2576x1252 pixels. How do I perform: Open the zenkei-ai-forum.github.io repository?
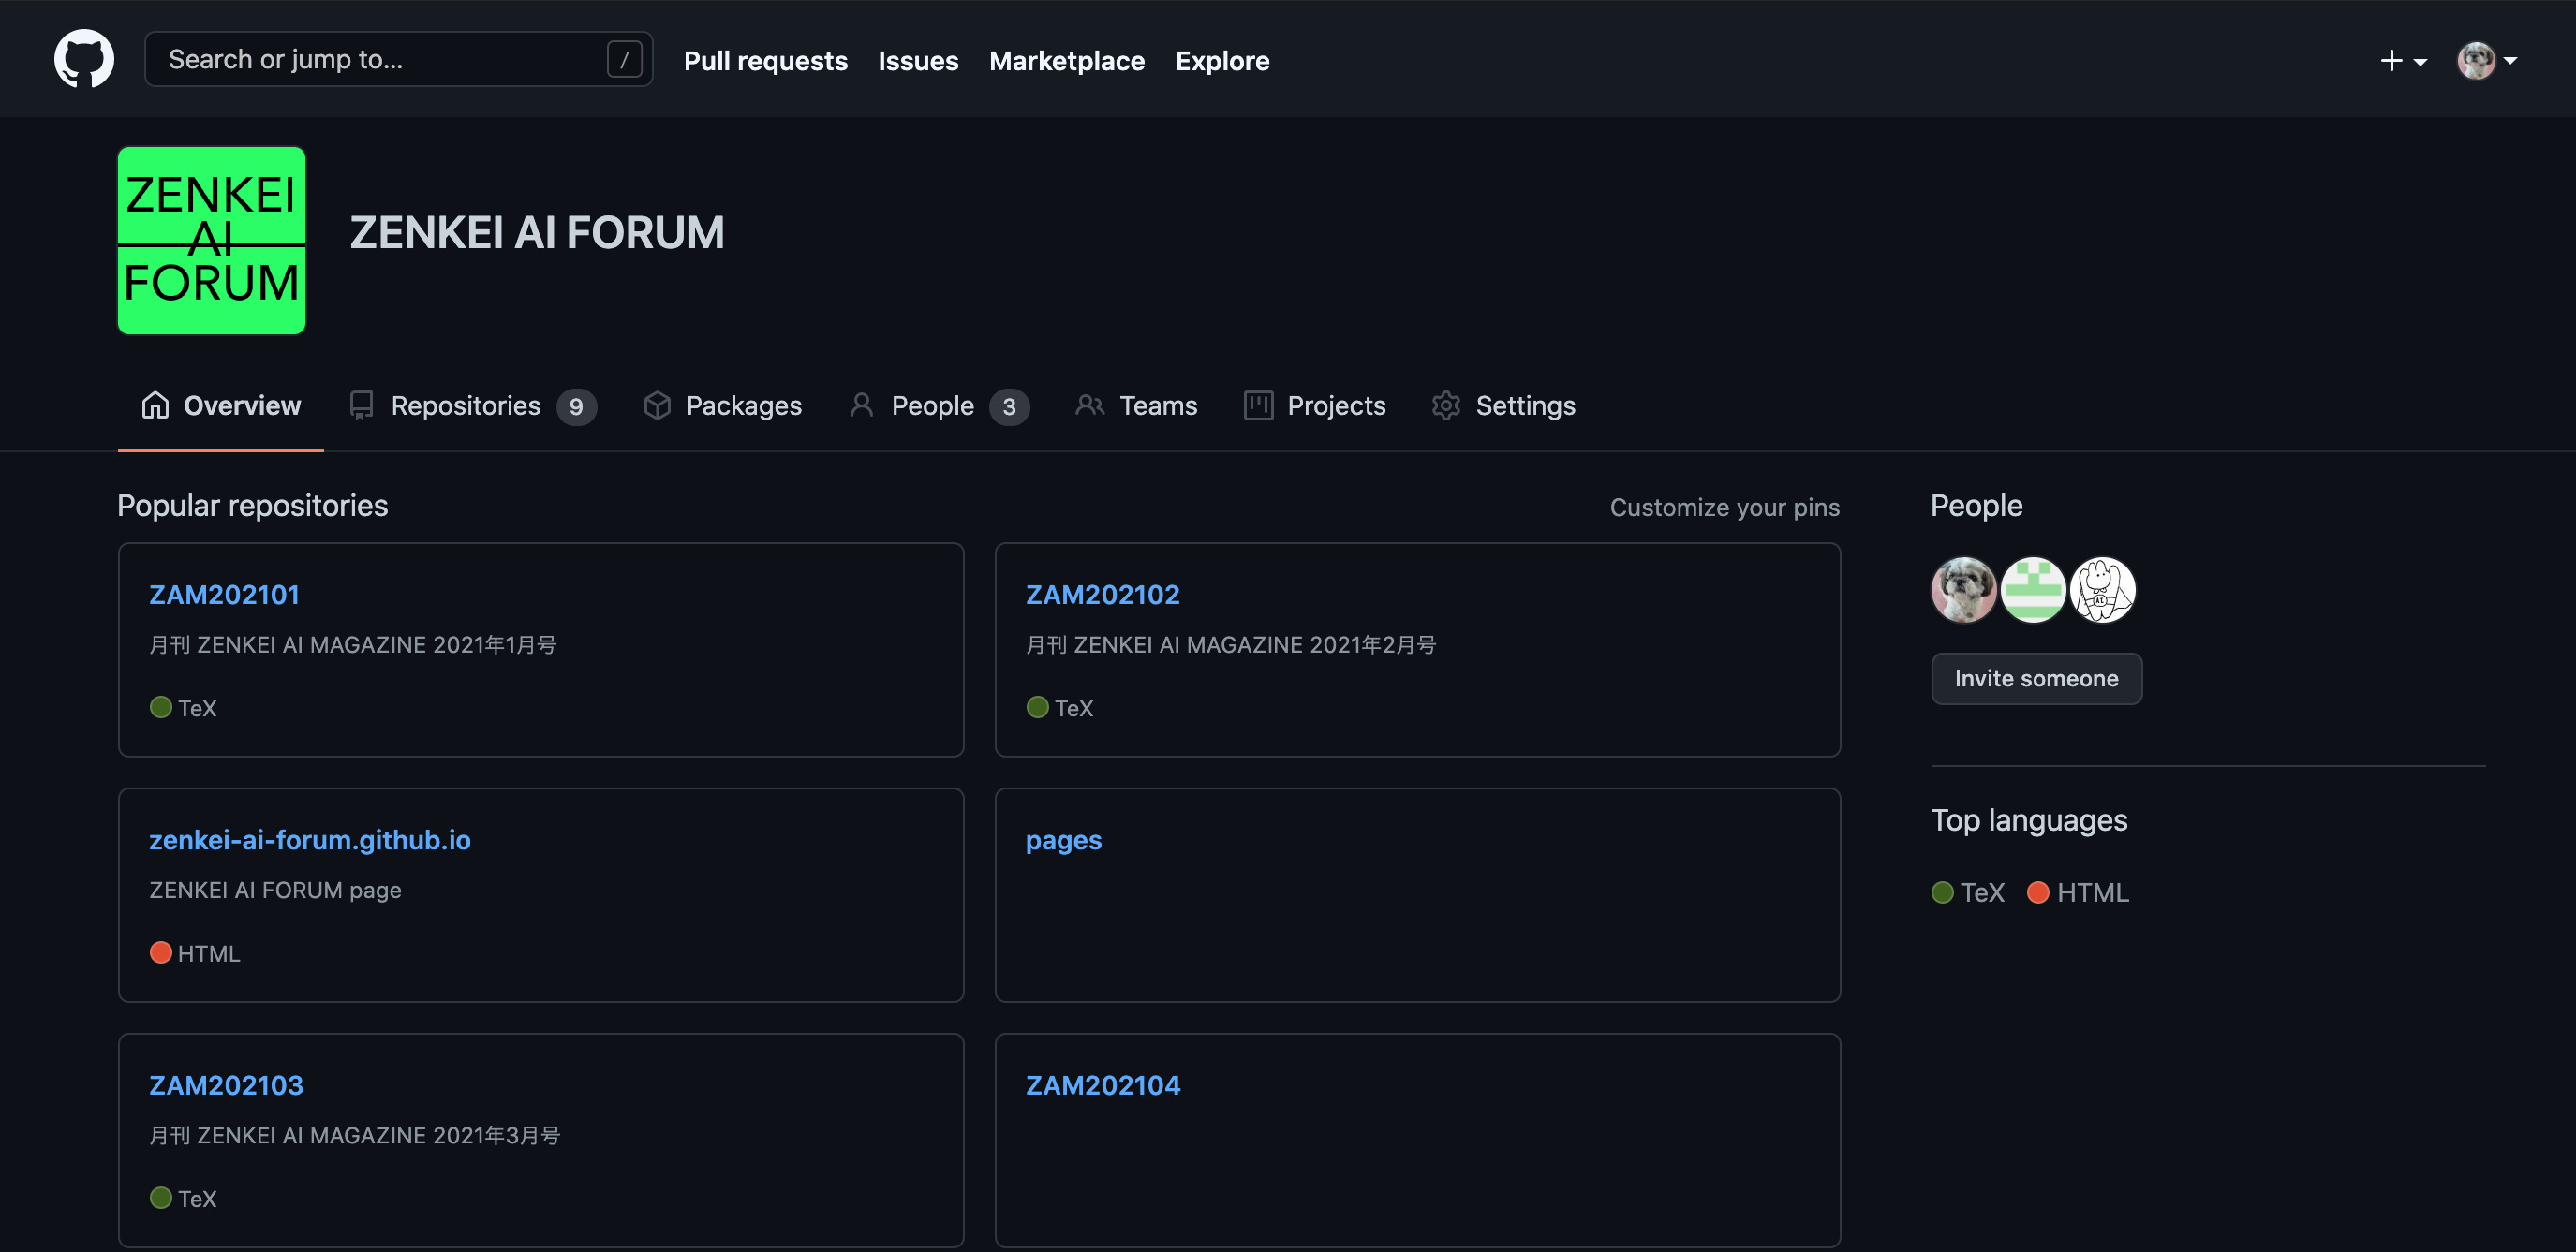(x=309, y=839)
